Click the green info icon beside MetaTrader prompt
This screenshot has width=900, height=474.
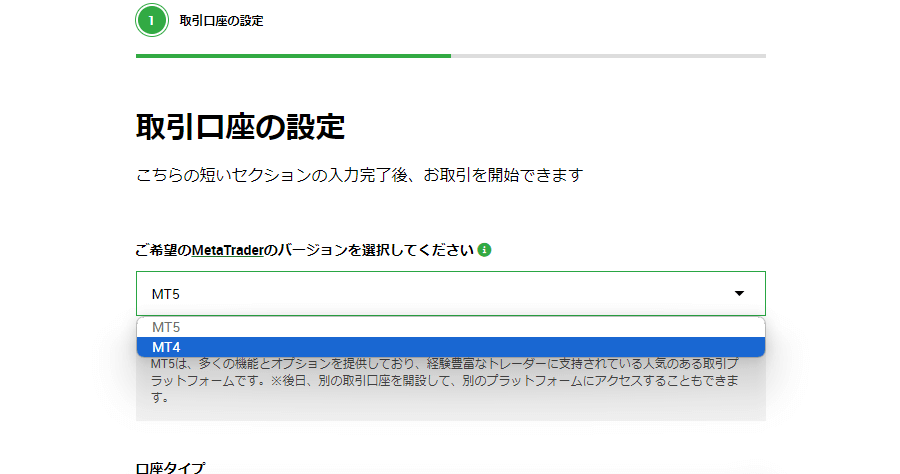pyautogui.click(x=484, y=250)
